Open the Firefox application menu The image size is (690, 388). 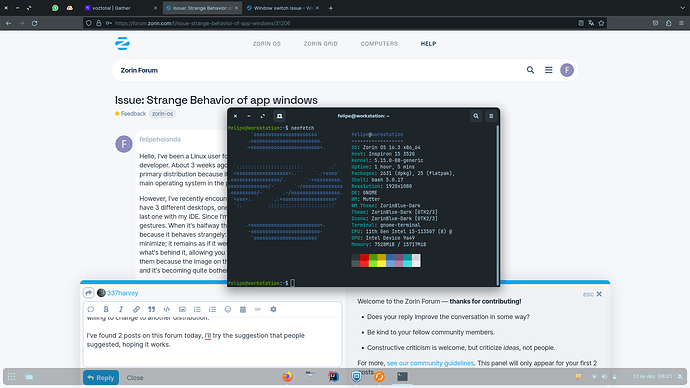coord(681,23)
